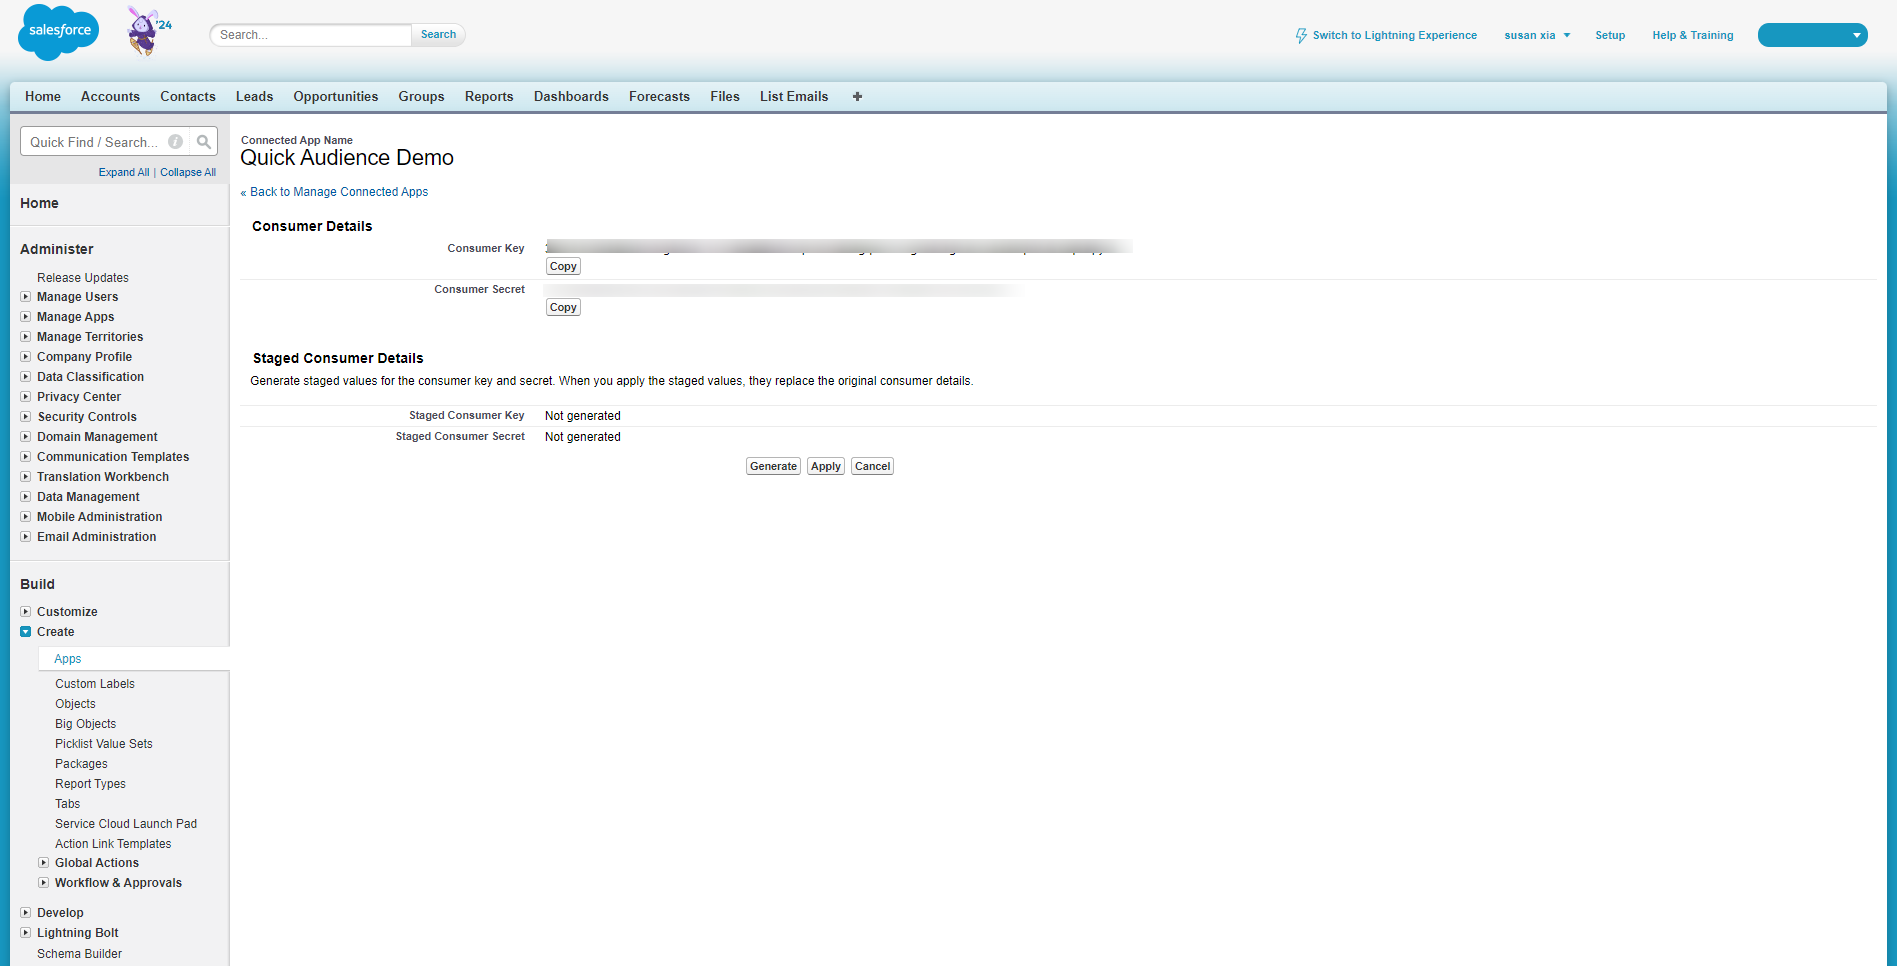Expand the Workflow & Approvals node
Screen dimensions: 1897x966
(x=44, y=883)
